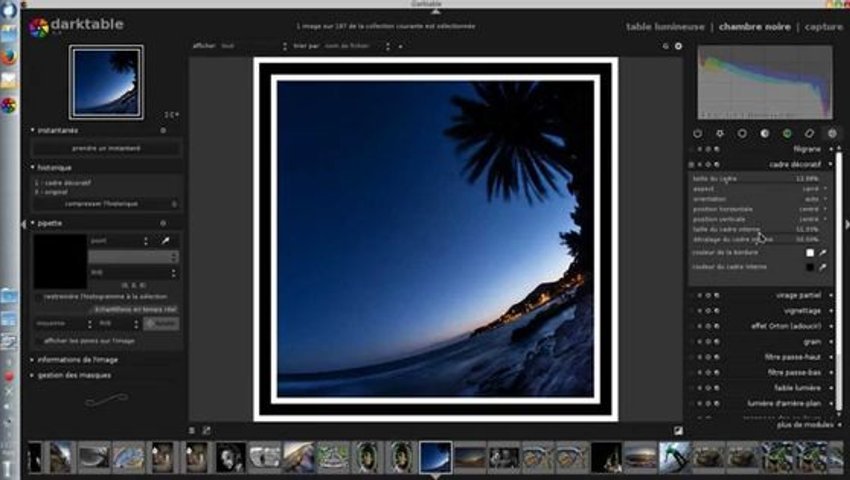Expand gestion des masques section

74,375
